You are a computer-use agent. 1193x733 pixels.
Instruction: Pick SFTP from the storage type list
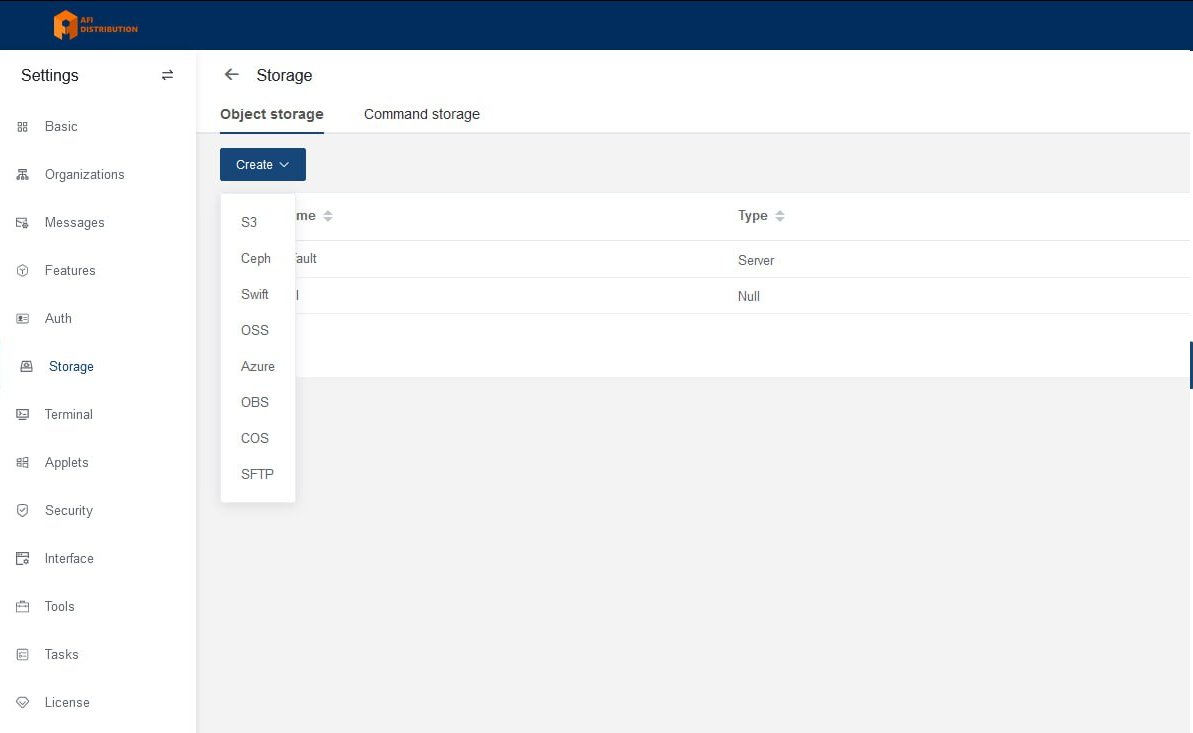tap(257, 474)
